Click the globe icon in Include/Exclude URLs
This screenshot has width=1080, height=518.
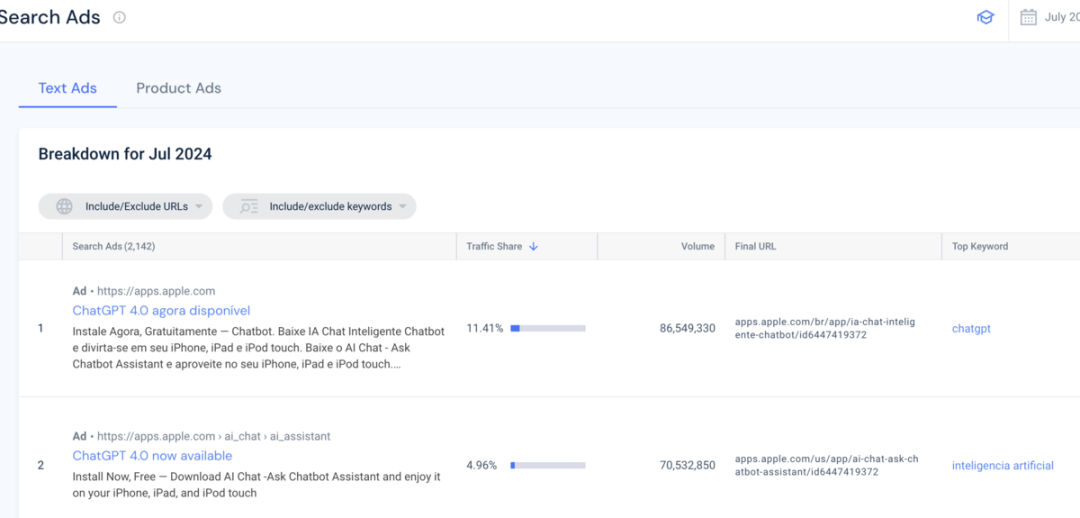tap(64, 206)
